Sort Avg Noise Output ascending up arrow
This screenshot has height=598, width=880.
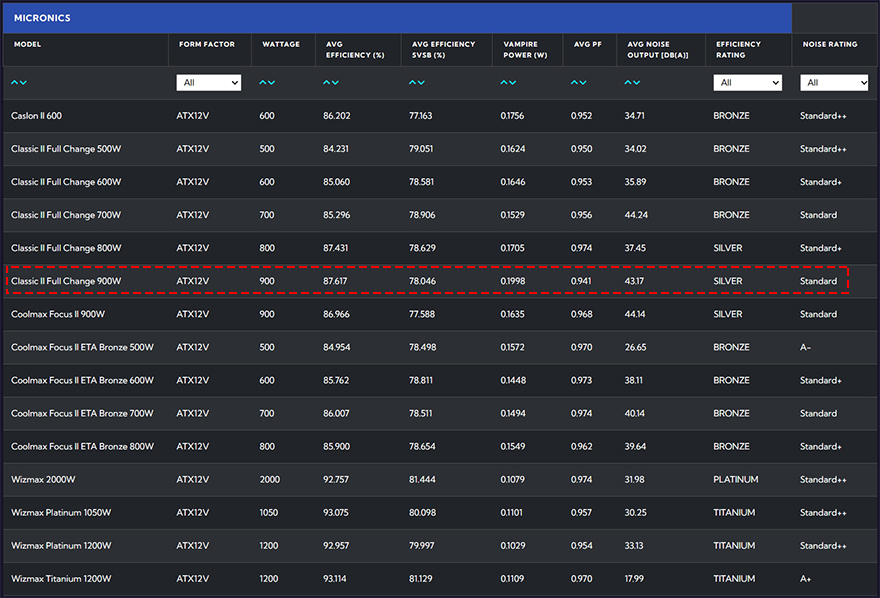(628, 82)
